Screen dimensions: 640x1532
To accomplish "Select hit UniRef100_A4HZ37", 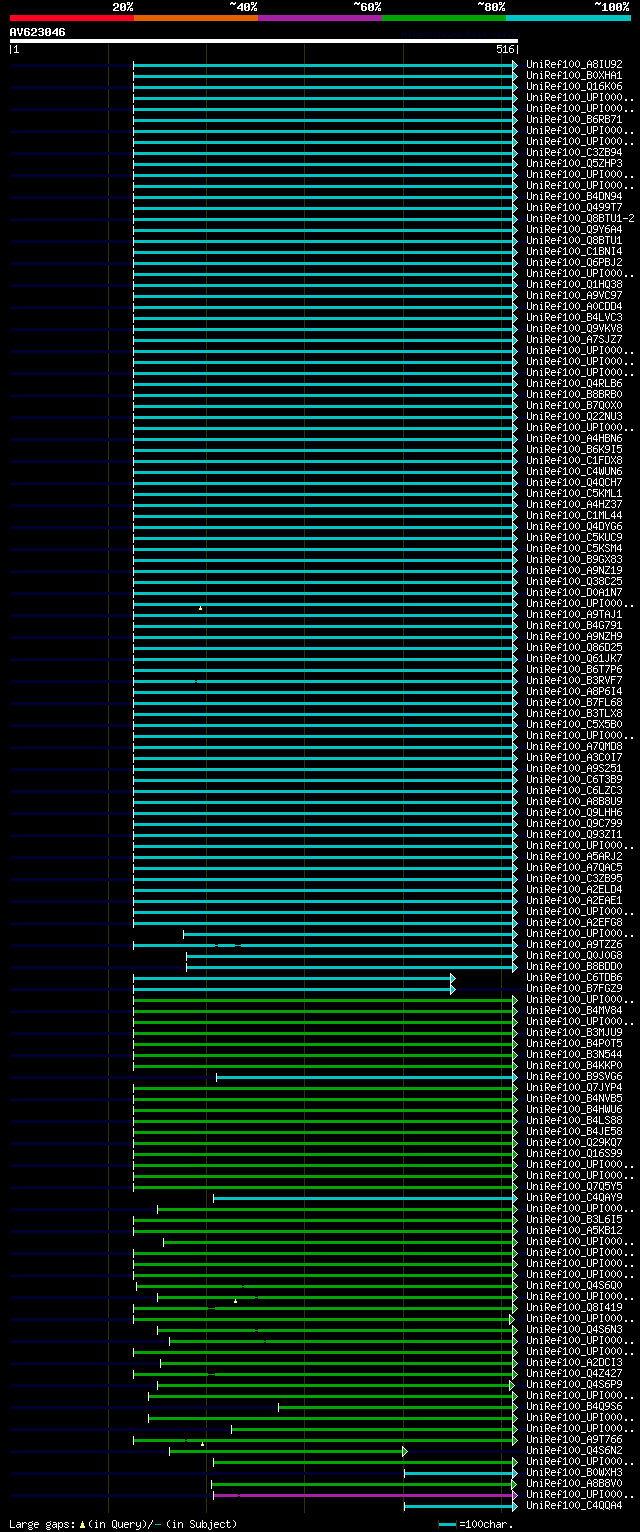I will point(574,504).
